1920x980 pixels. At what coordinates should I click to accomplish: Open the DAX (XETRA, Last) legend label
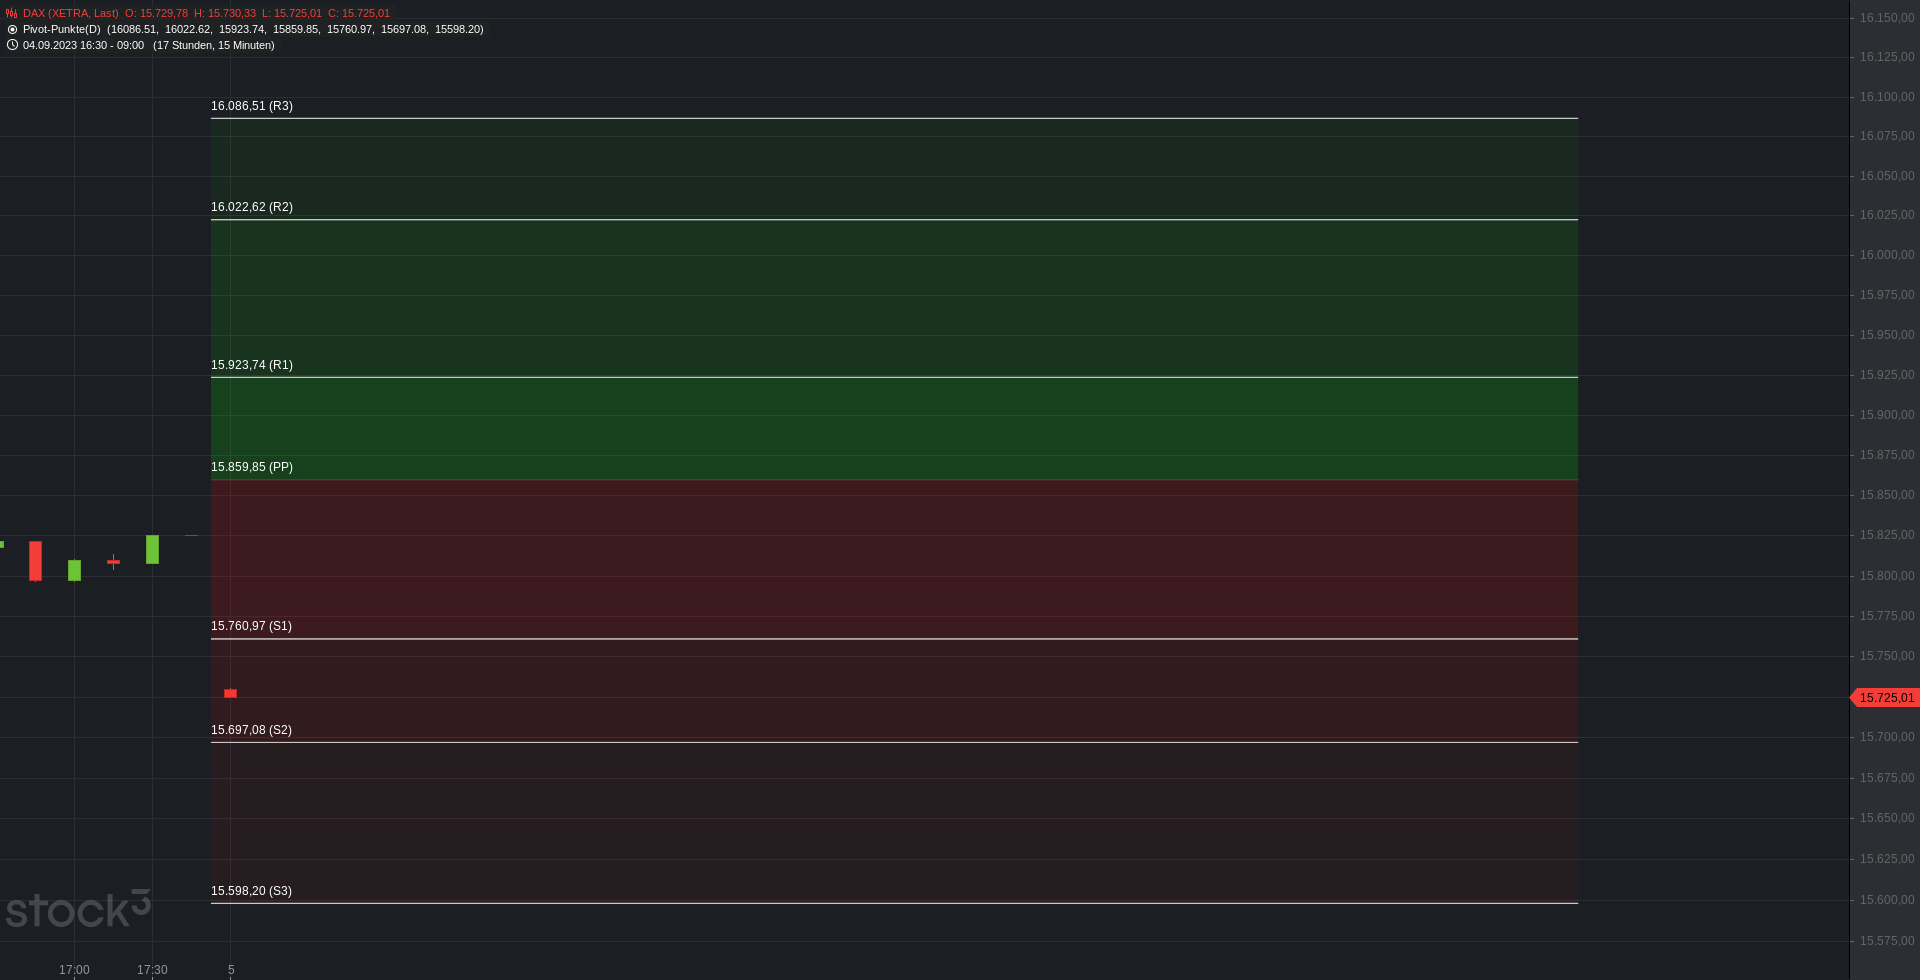click(x=70, y=14)
